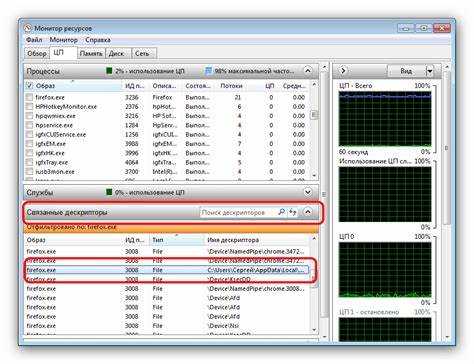Open the Монитор menu

click(x=63, y=40)
